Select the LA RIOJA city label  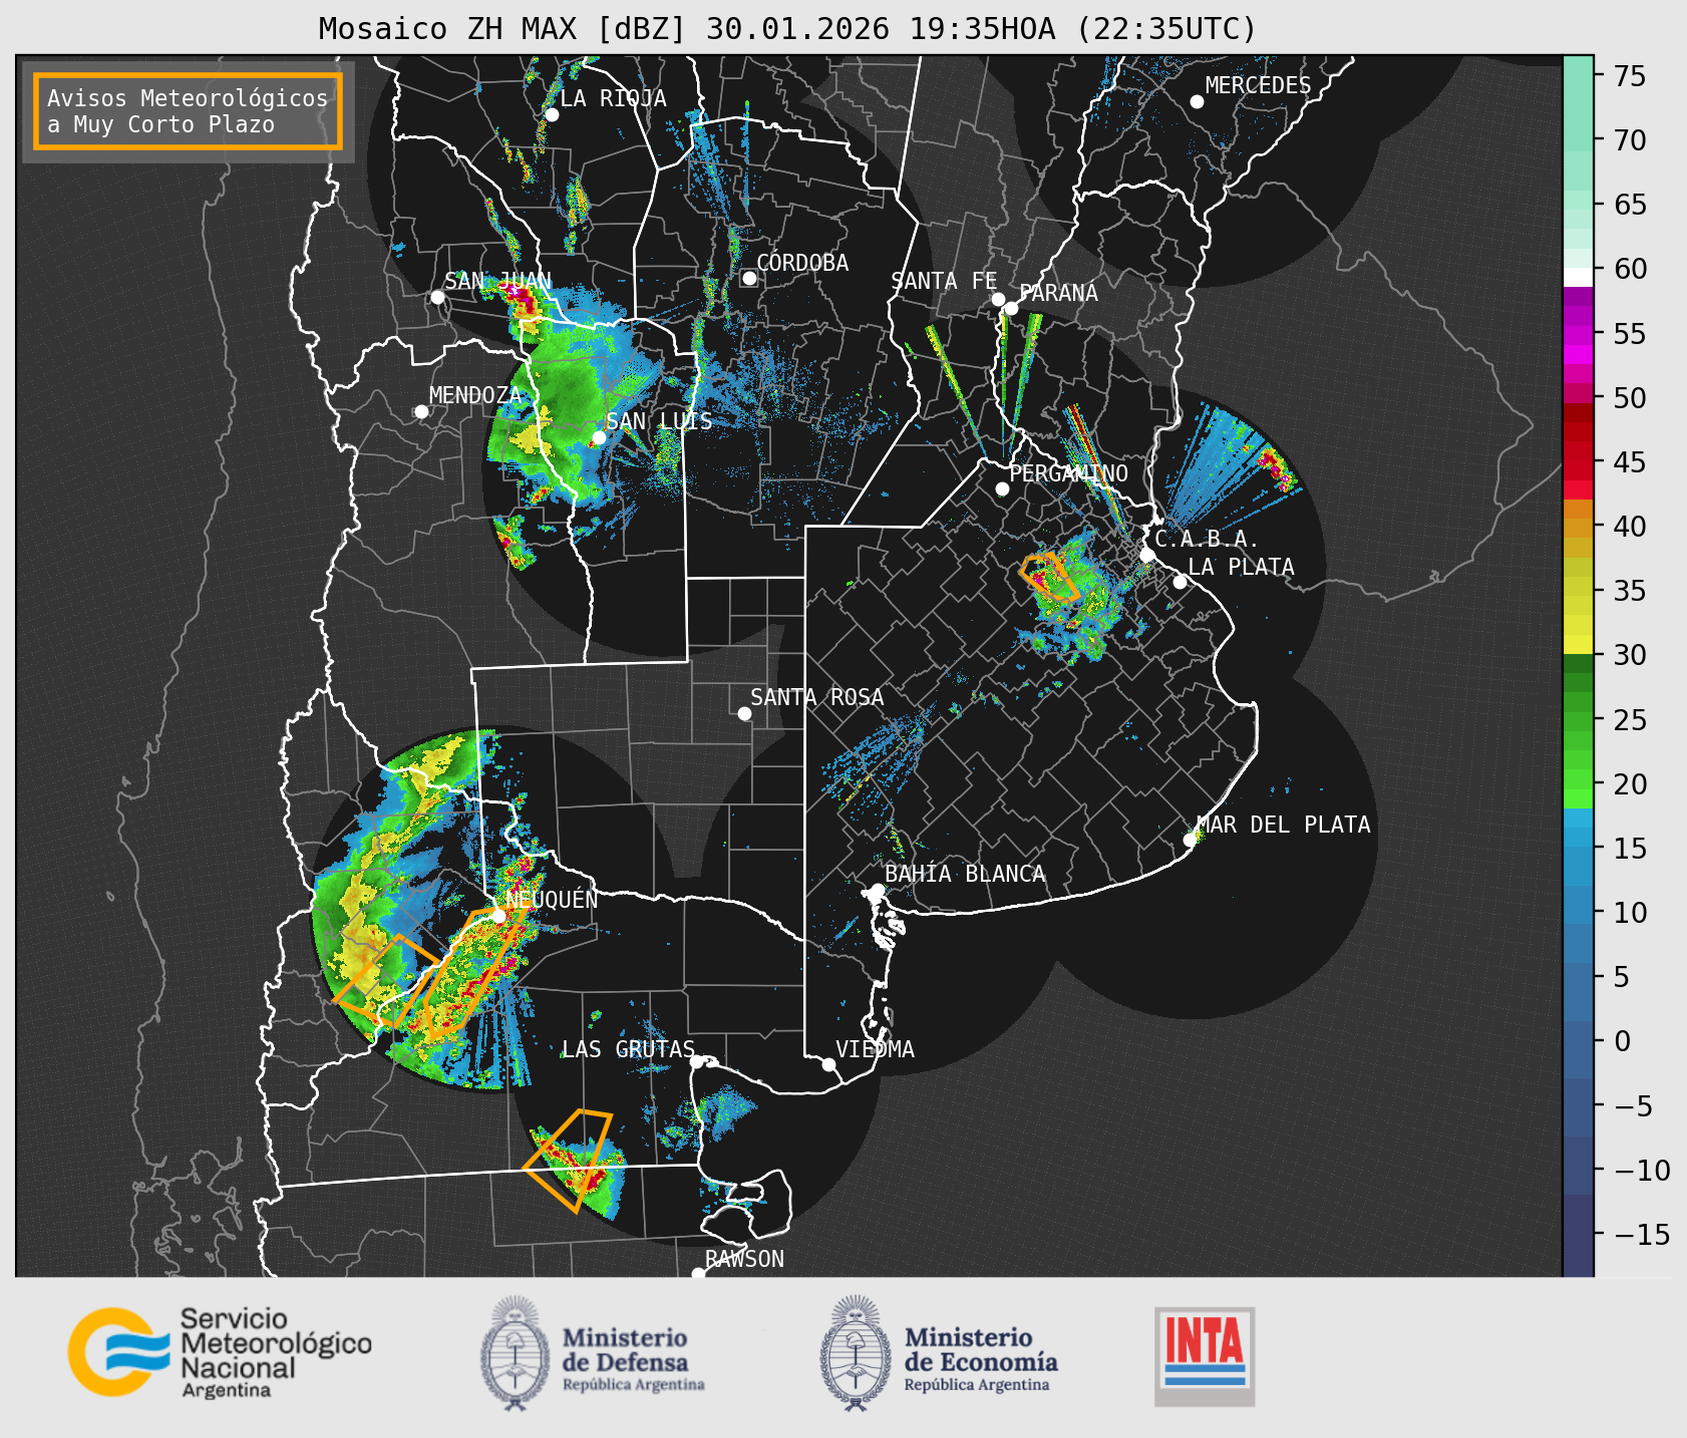(613, 98)
